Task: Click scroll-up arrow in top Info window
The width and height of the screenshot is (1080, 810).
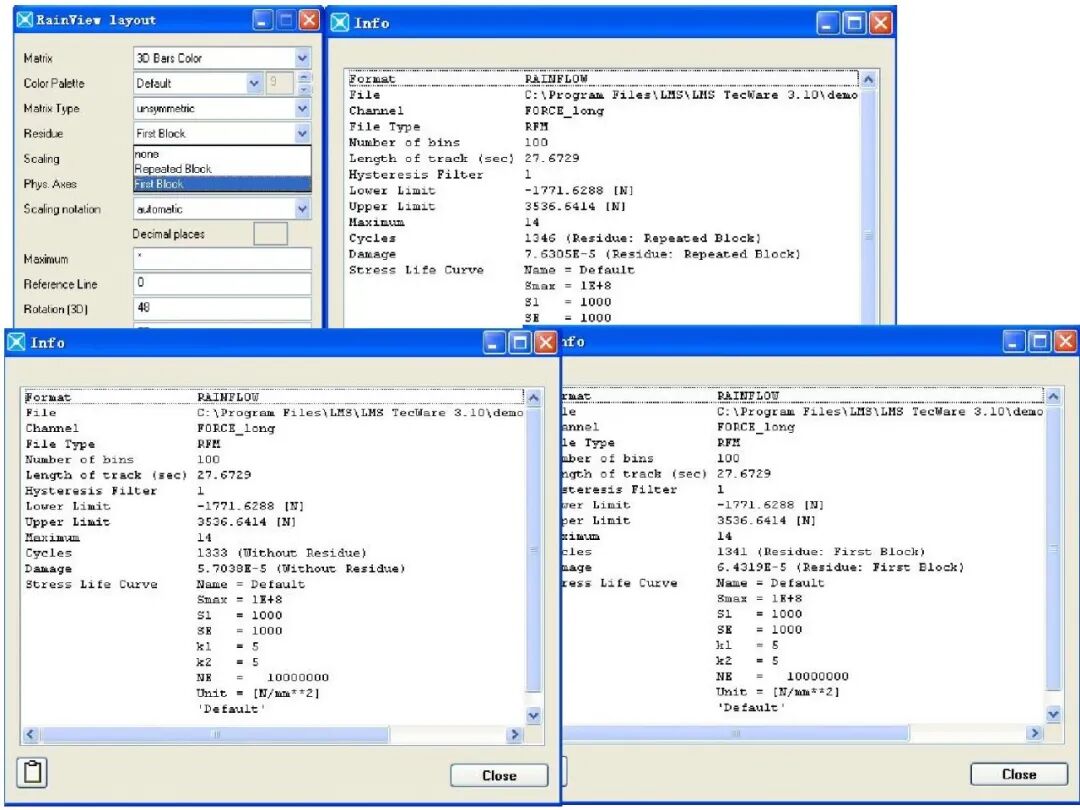Action: (x=868, y=80)
